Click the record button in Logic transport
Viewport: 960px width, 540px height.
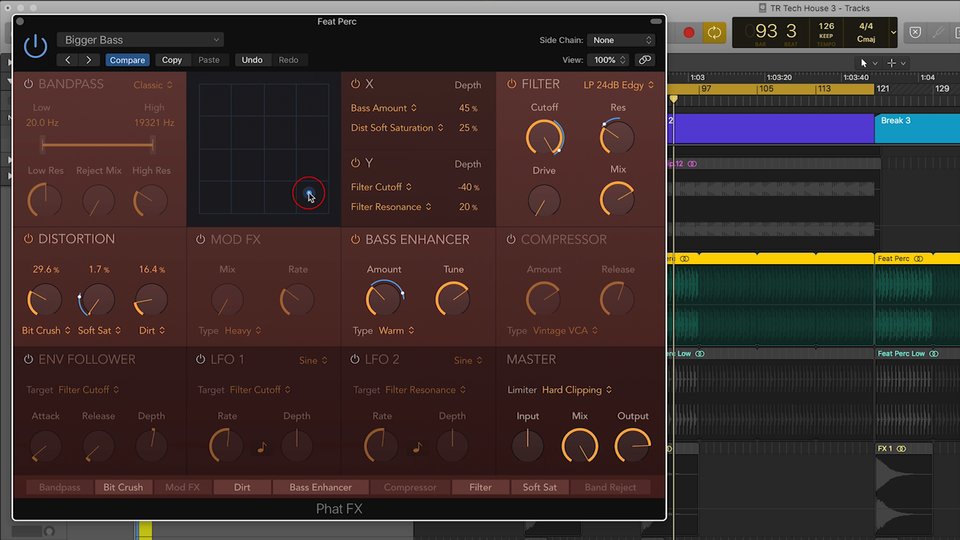tap(689, 32)
